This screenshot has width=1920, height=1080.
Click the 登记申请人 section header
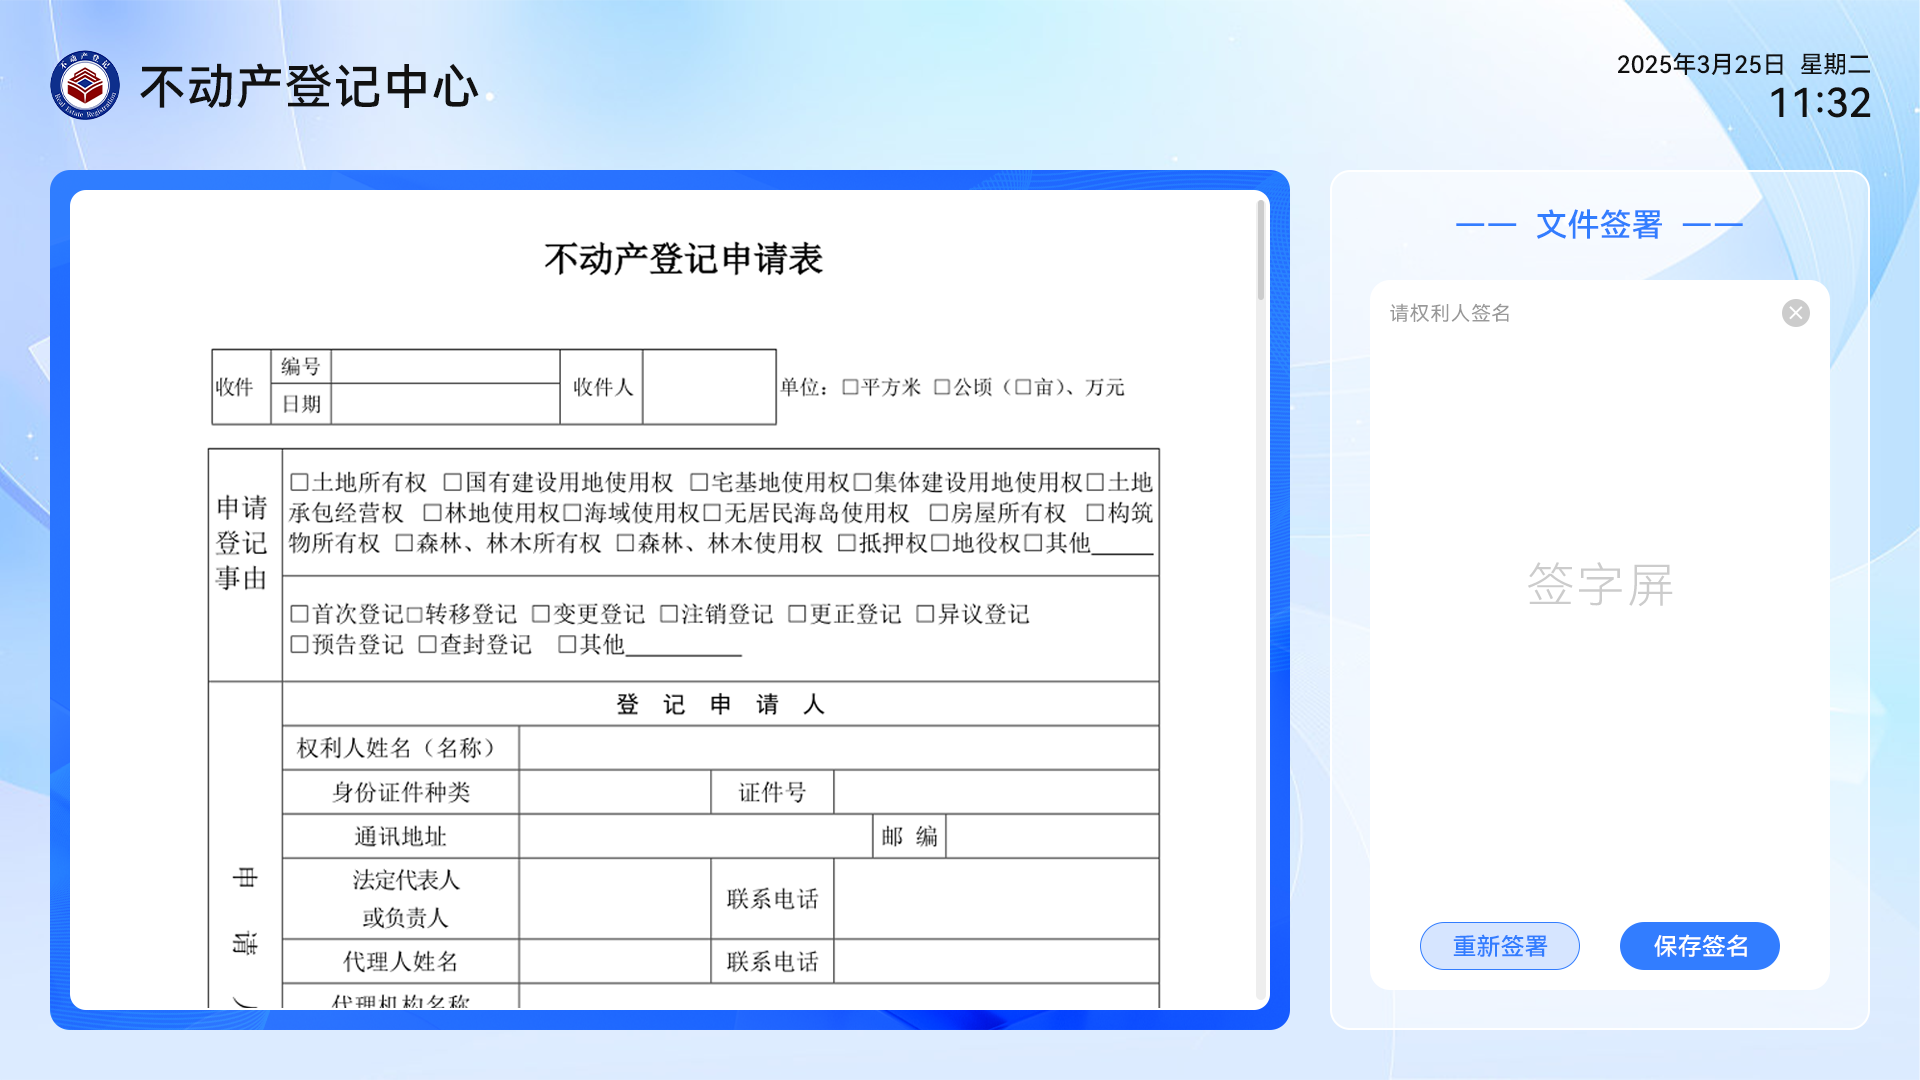tap(720, 704)
